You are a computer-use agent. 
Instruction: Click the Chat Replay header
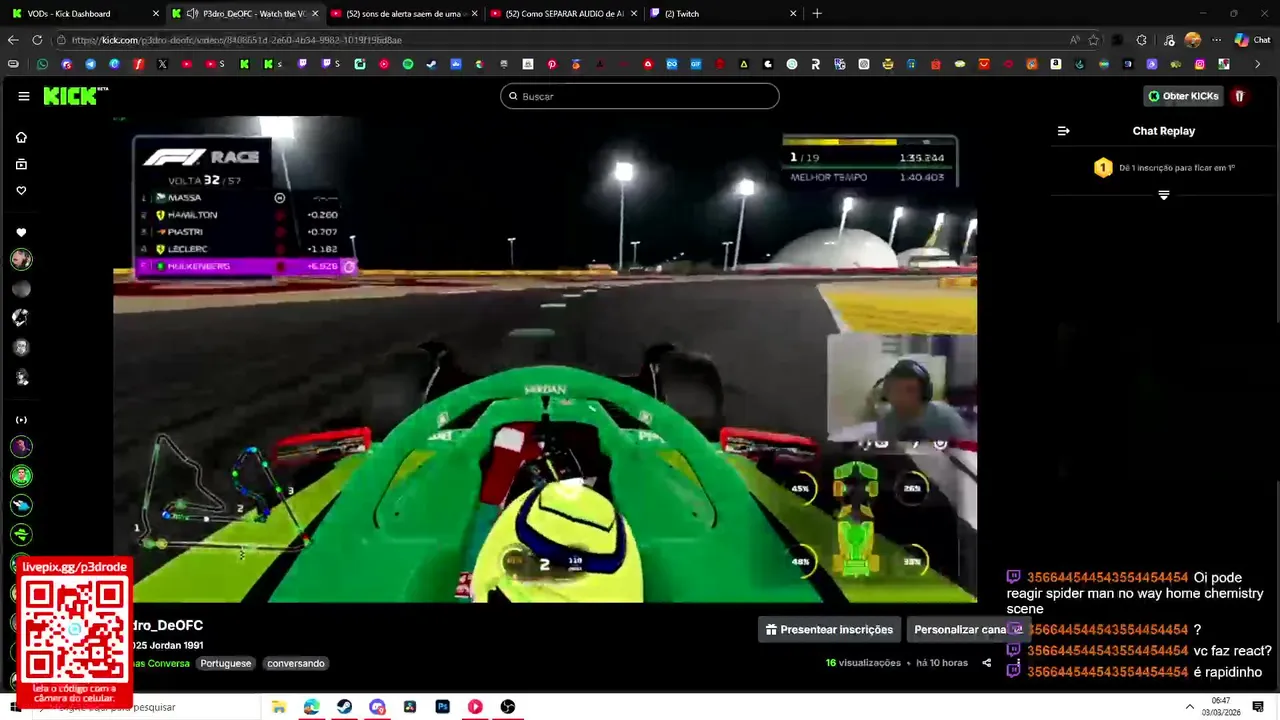(1164, 131)
